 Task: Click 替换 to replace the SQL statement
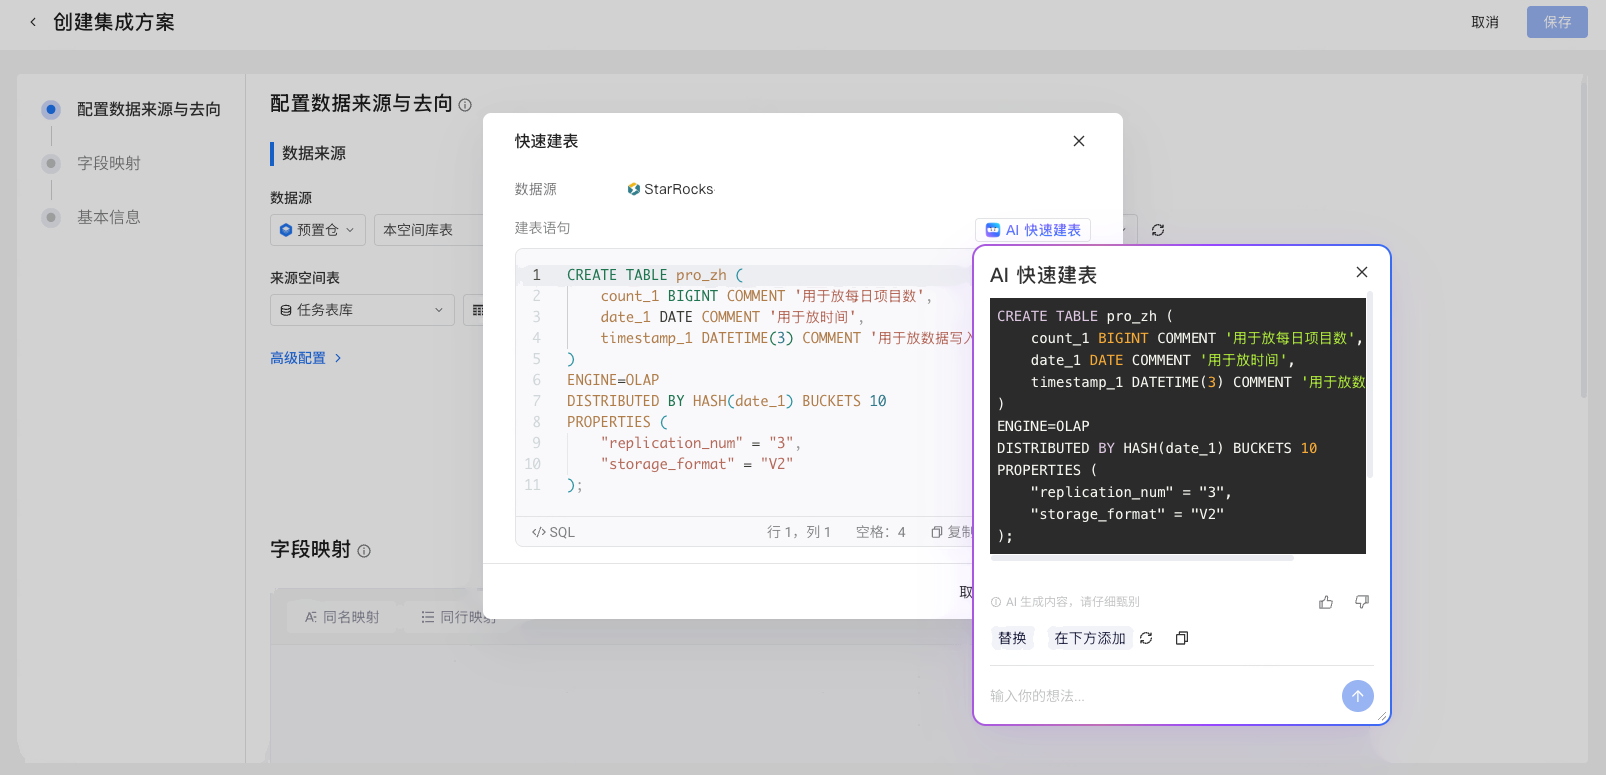coord(1012,638)
